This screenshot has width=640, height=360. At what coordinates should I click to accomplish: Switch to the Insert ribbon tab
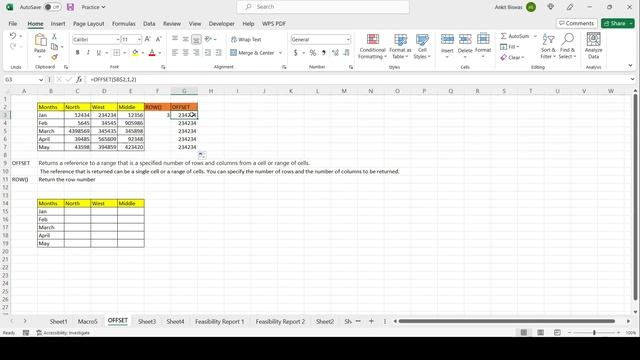tap(58, 24)
